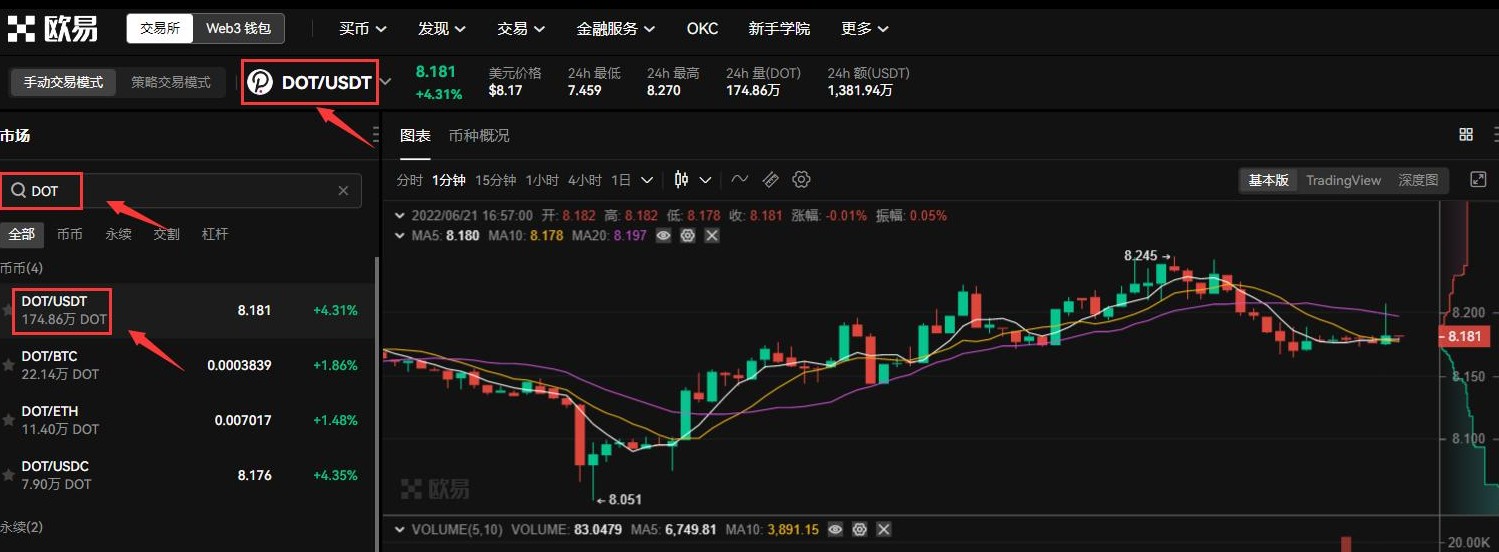Open the 交易 dropdown menu
Screen dimensions: 1499x552
coord(521,28)
